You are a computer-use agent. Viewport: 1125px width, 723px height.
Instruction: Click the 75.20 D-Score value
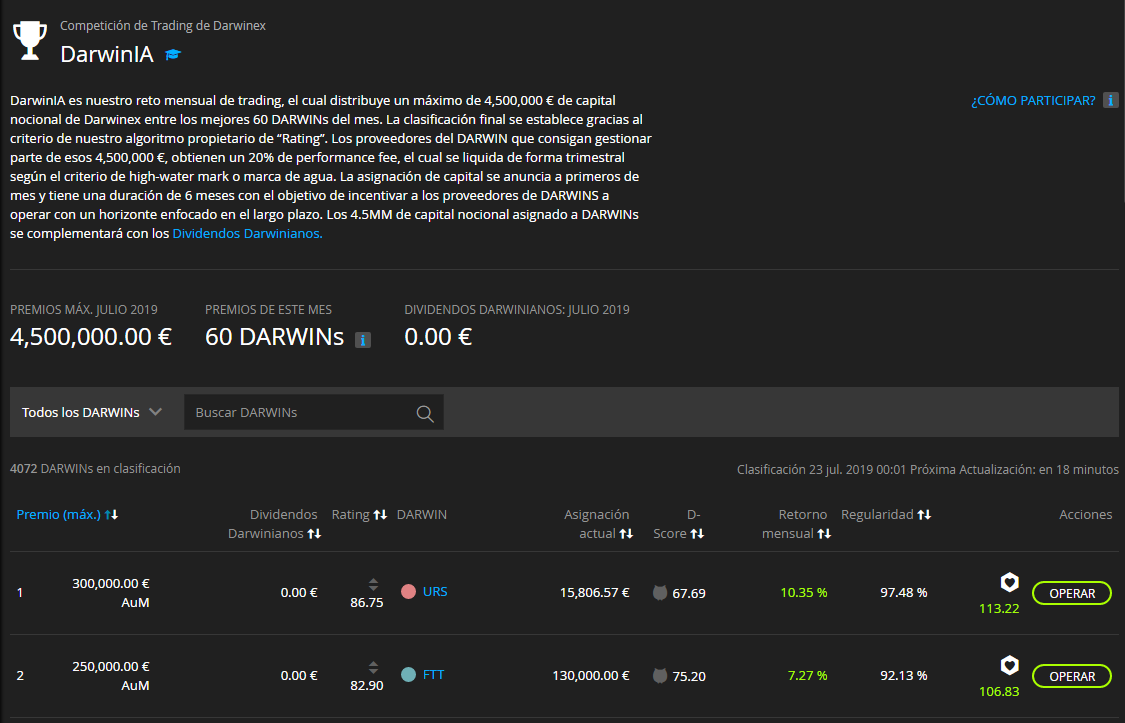click(689, 676)
